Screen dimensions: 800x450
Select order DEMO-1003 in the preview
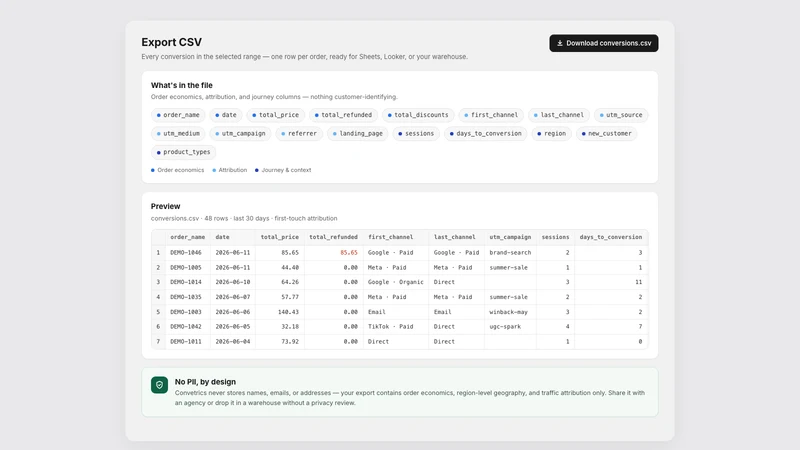click(186, 312)
